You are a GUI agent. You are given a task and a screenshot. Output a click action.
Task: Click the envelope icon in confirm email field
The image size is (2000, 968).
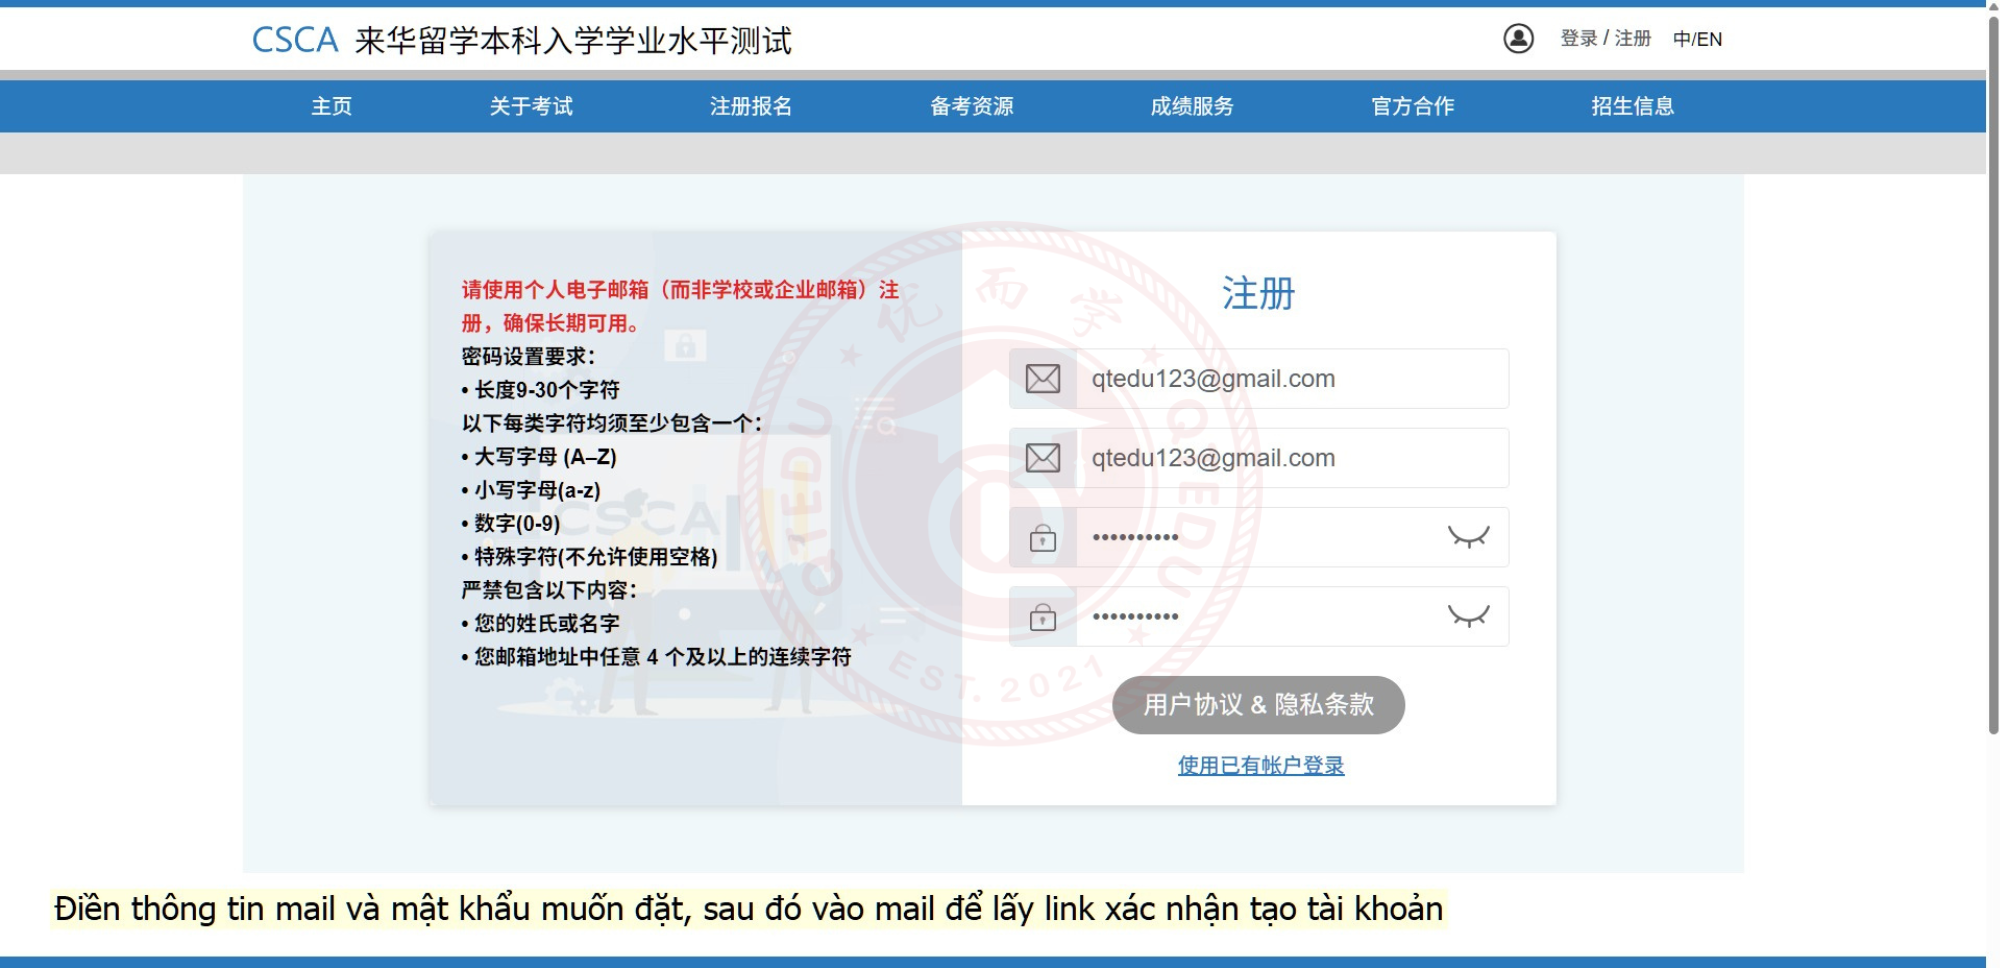click(x=1042, y=458)
